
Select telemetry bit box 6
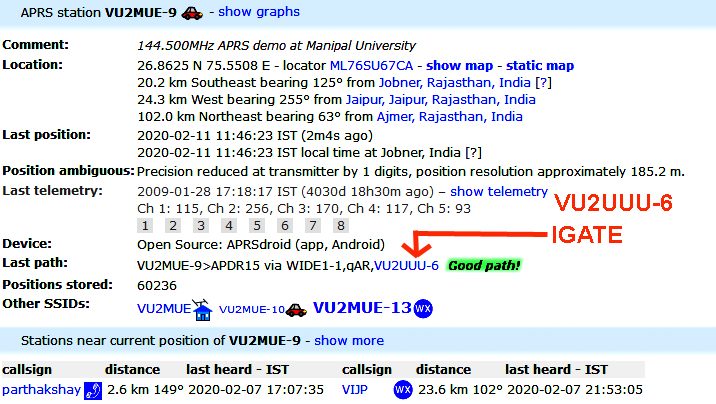click(284, 226)
